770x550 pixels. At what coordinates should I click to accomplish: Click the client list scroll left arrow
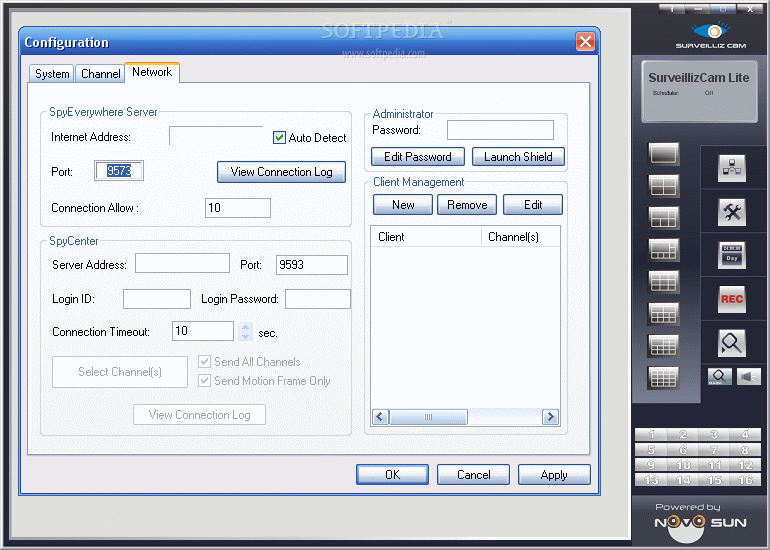pos(380,417)
